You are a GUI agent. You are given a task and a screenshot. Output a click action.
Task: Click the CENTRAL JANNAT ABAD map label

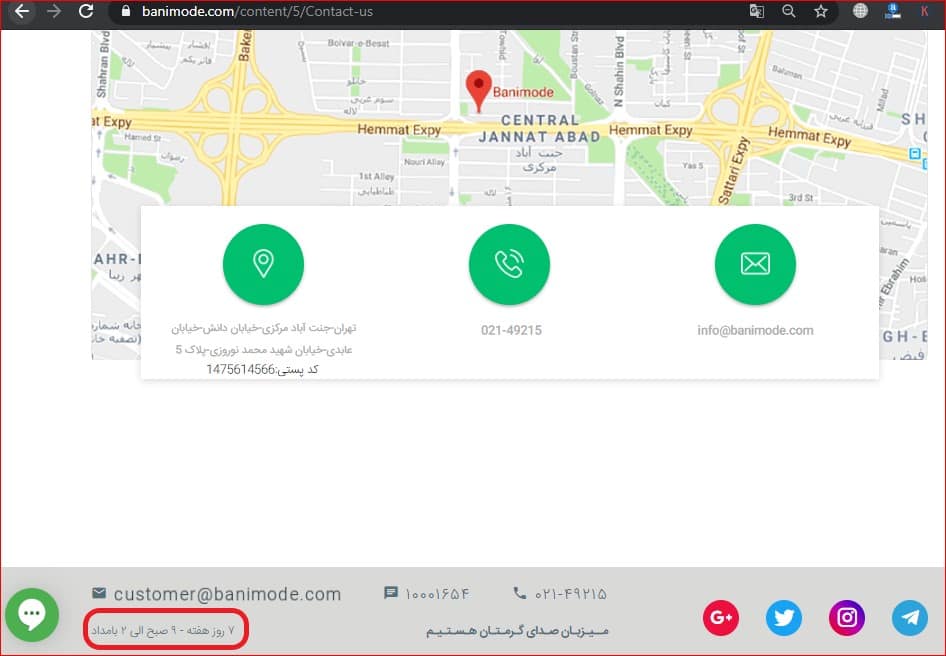540,129
